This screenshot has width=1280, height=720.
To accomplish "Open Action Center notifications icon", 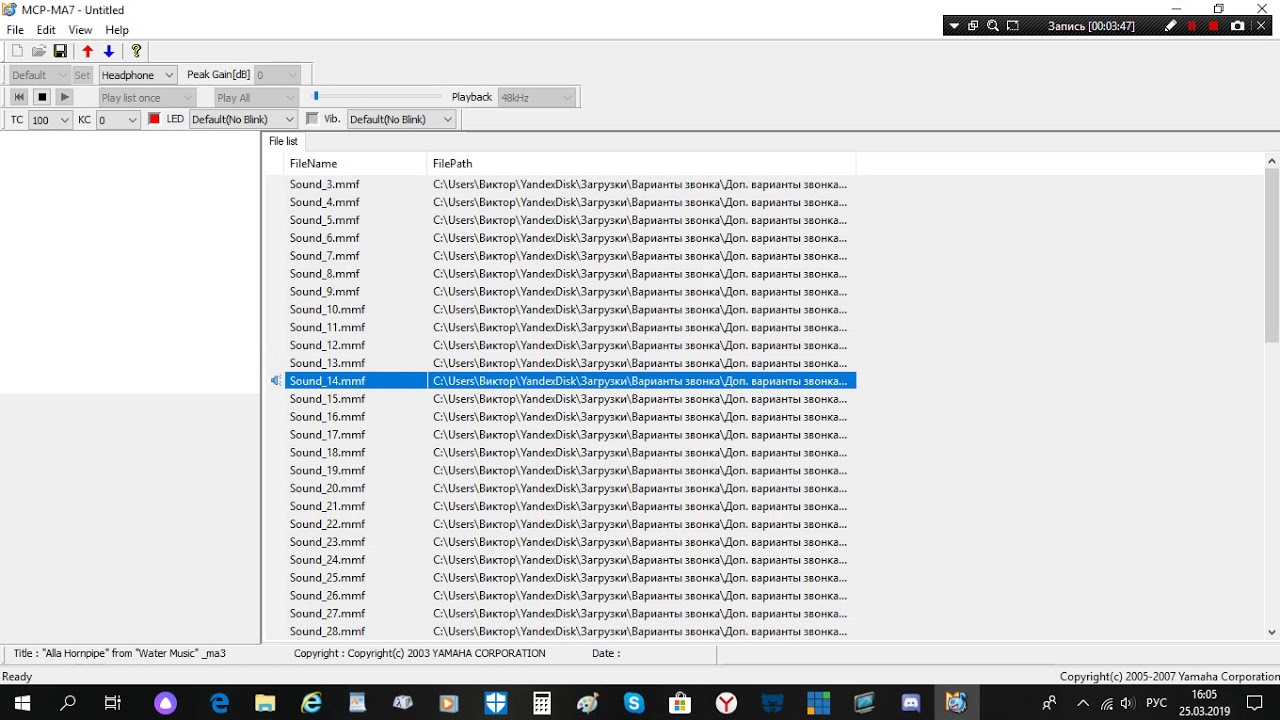I will pyautogui.click(x=1255, y=703).
